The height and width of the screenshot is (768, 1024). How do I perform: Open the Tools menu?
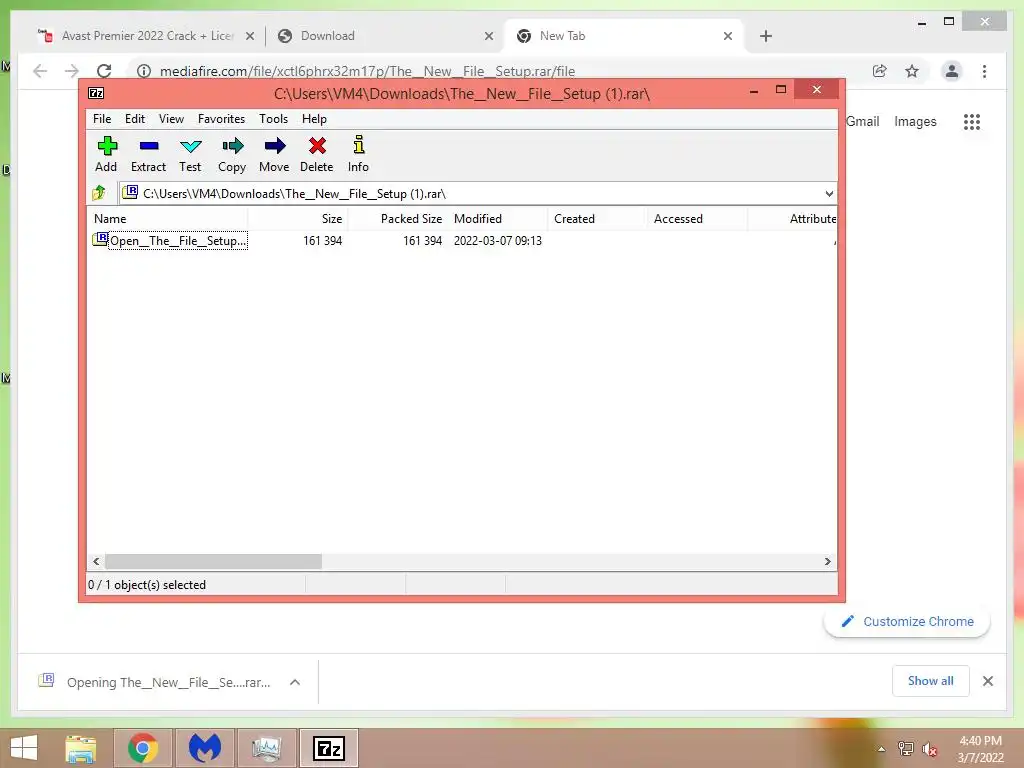point(273,119)
